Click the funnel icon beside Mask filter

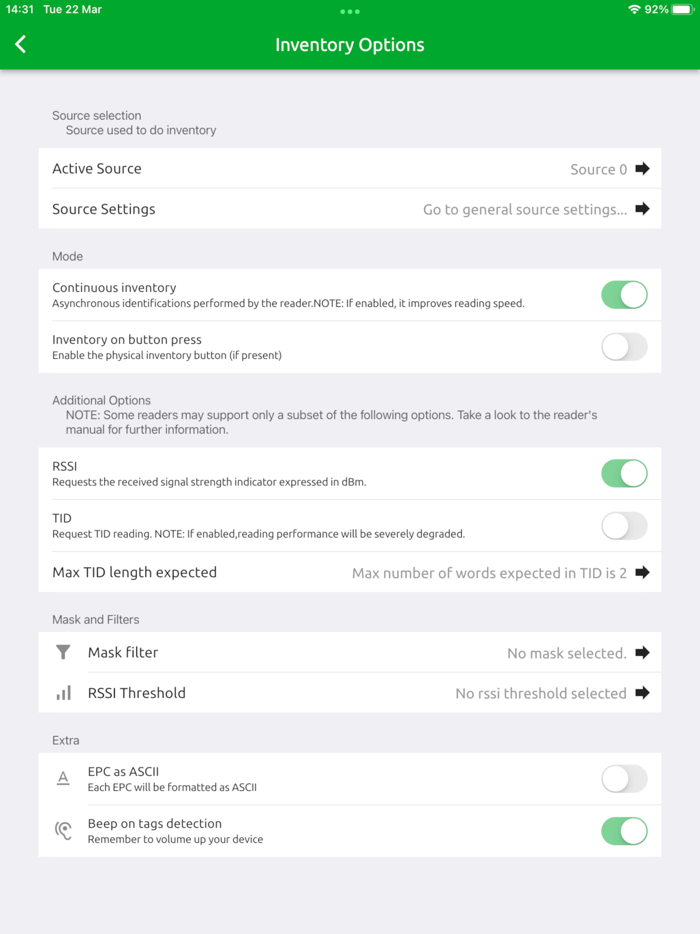click(63, 652)
